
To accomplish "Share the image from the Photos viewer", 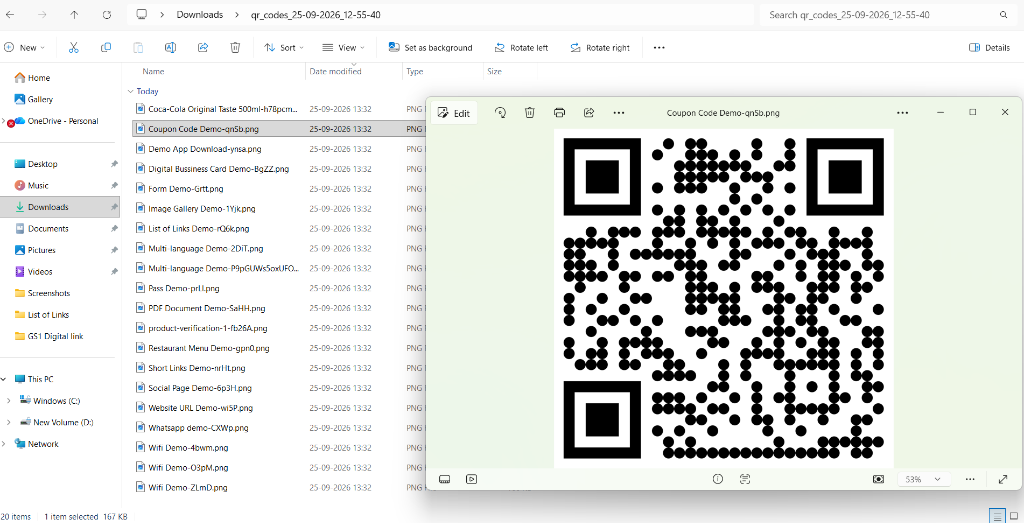I will (588, 112).
